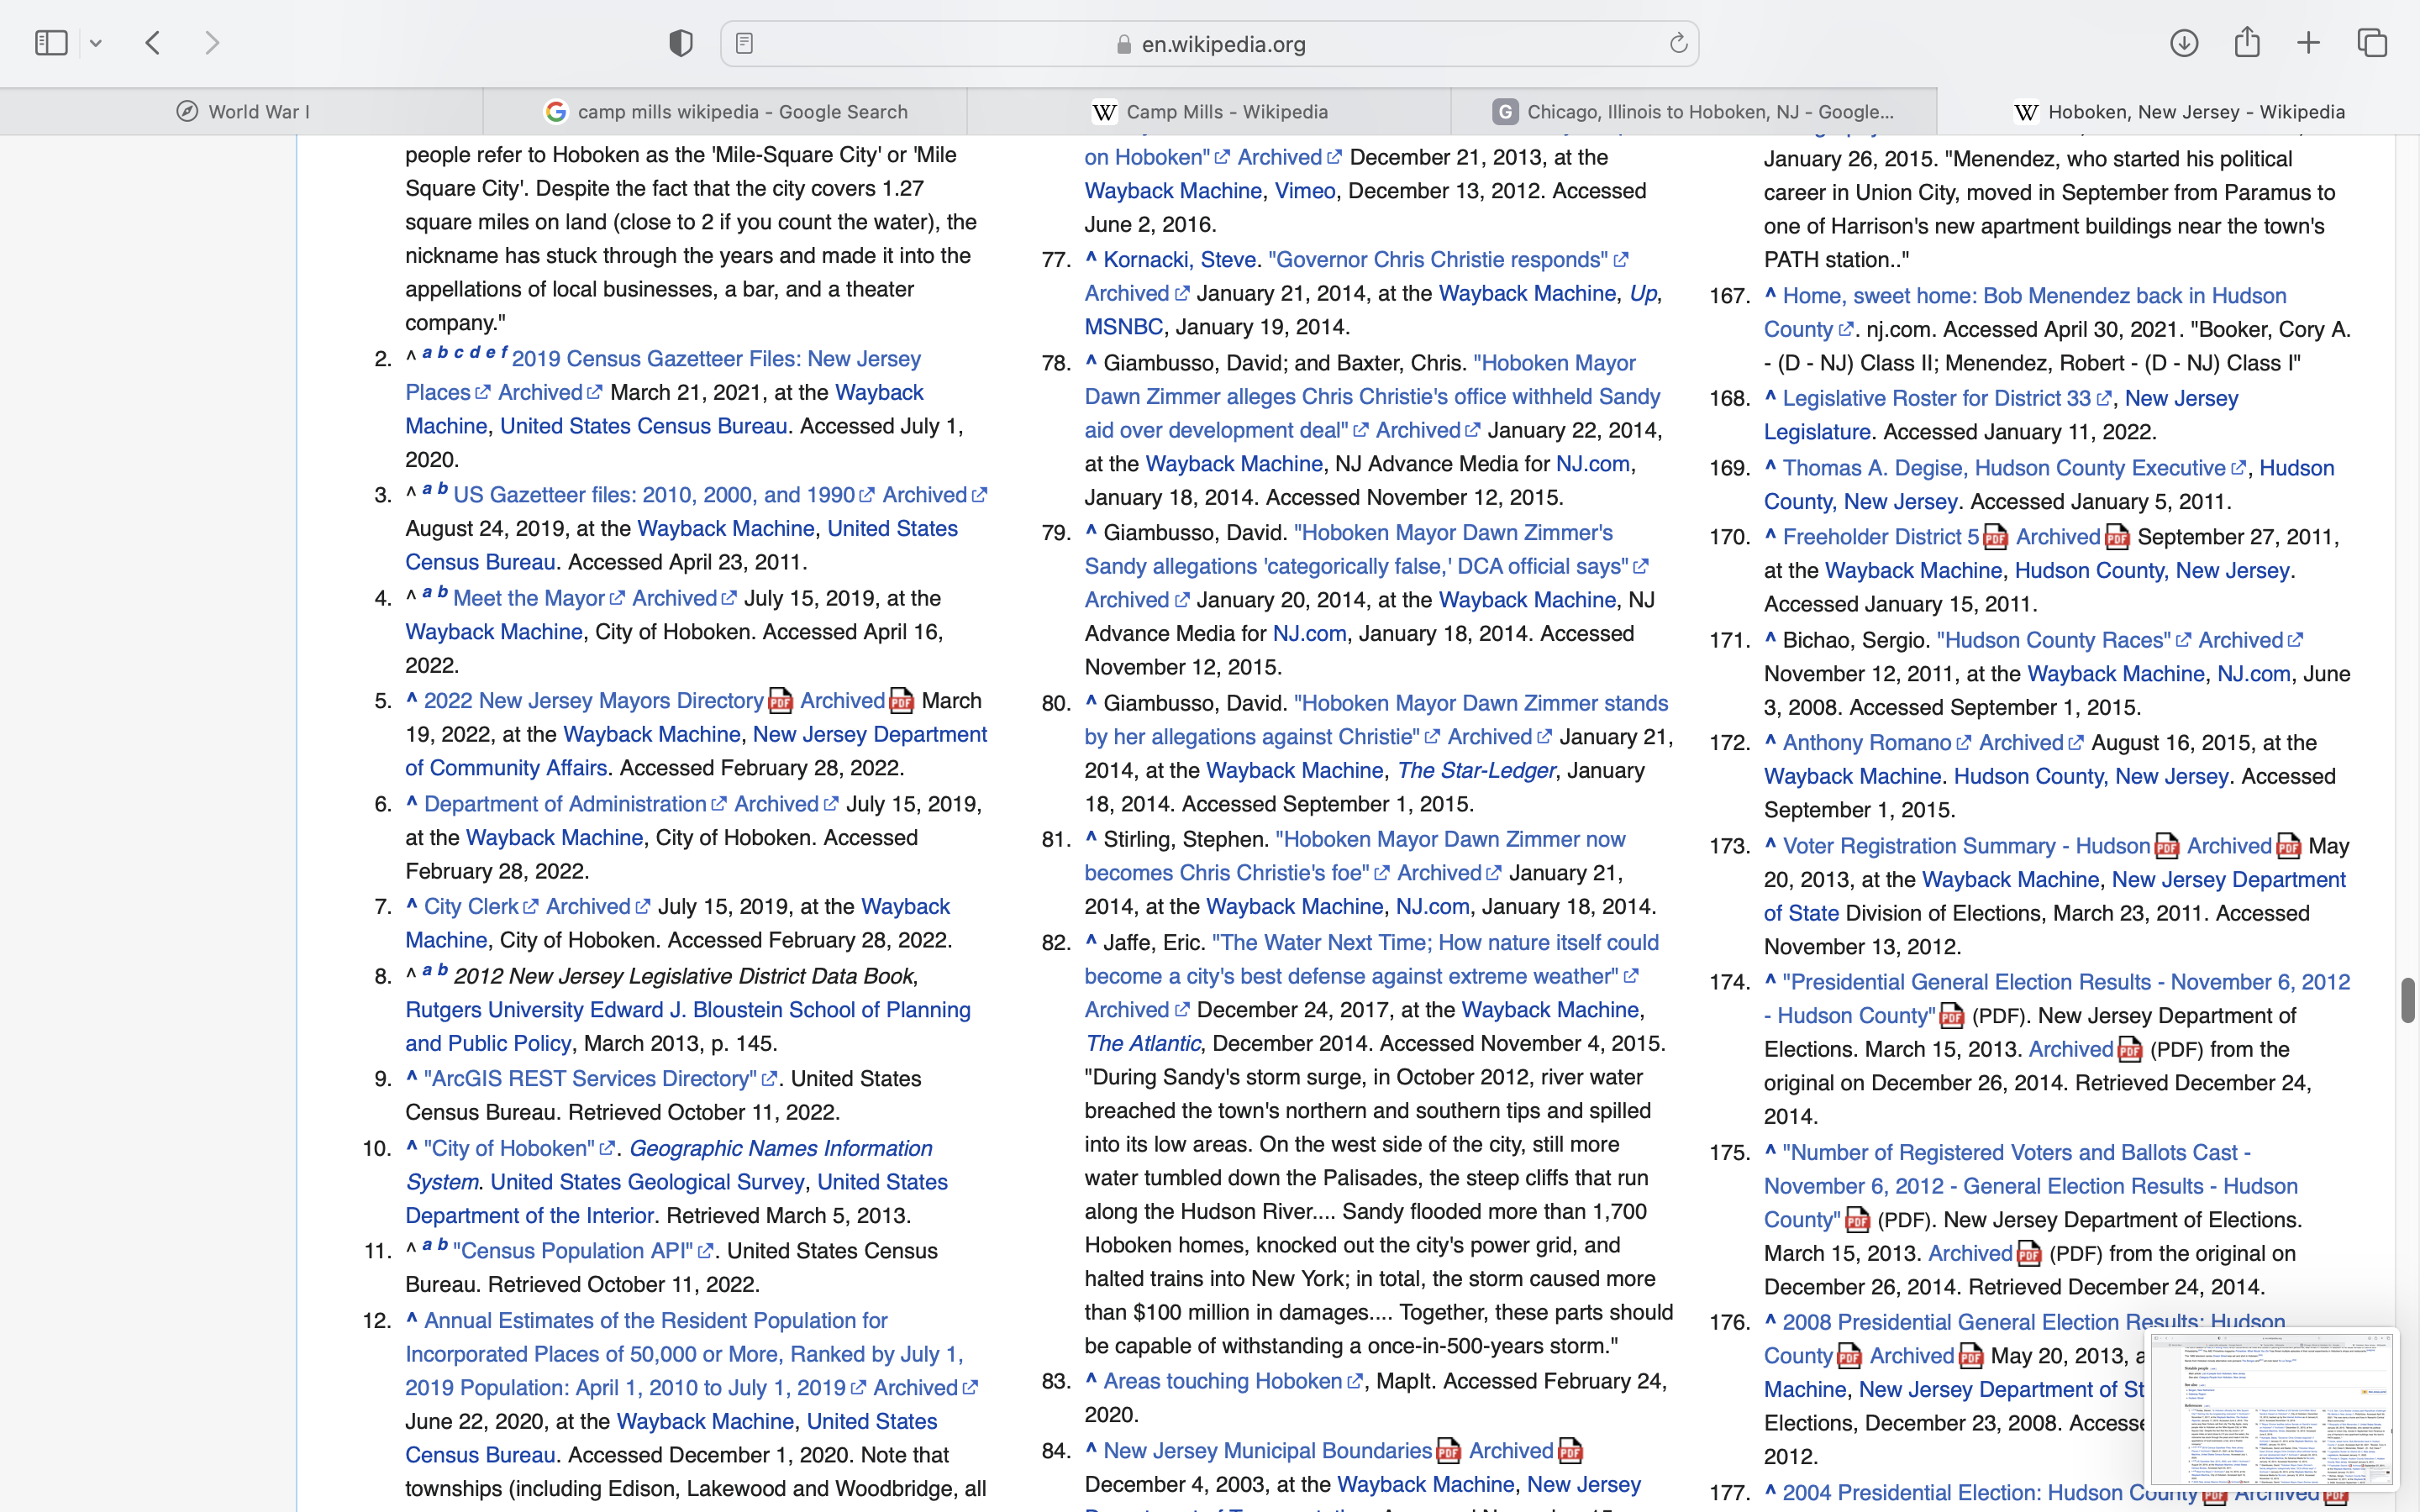The height and width of the screenshot is (1512, 2420).
Task: Go back with the back arrow
Action: click(153, 43)
